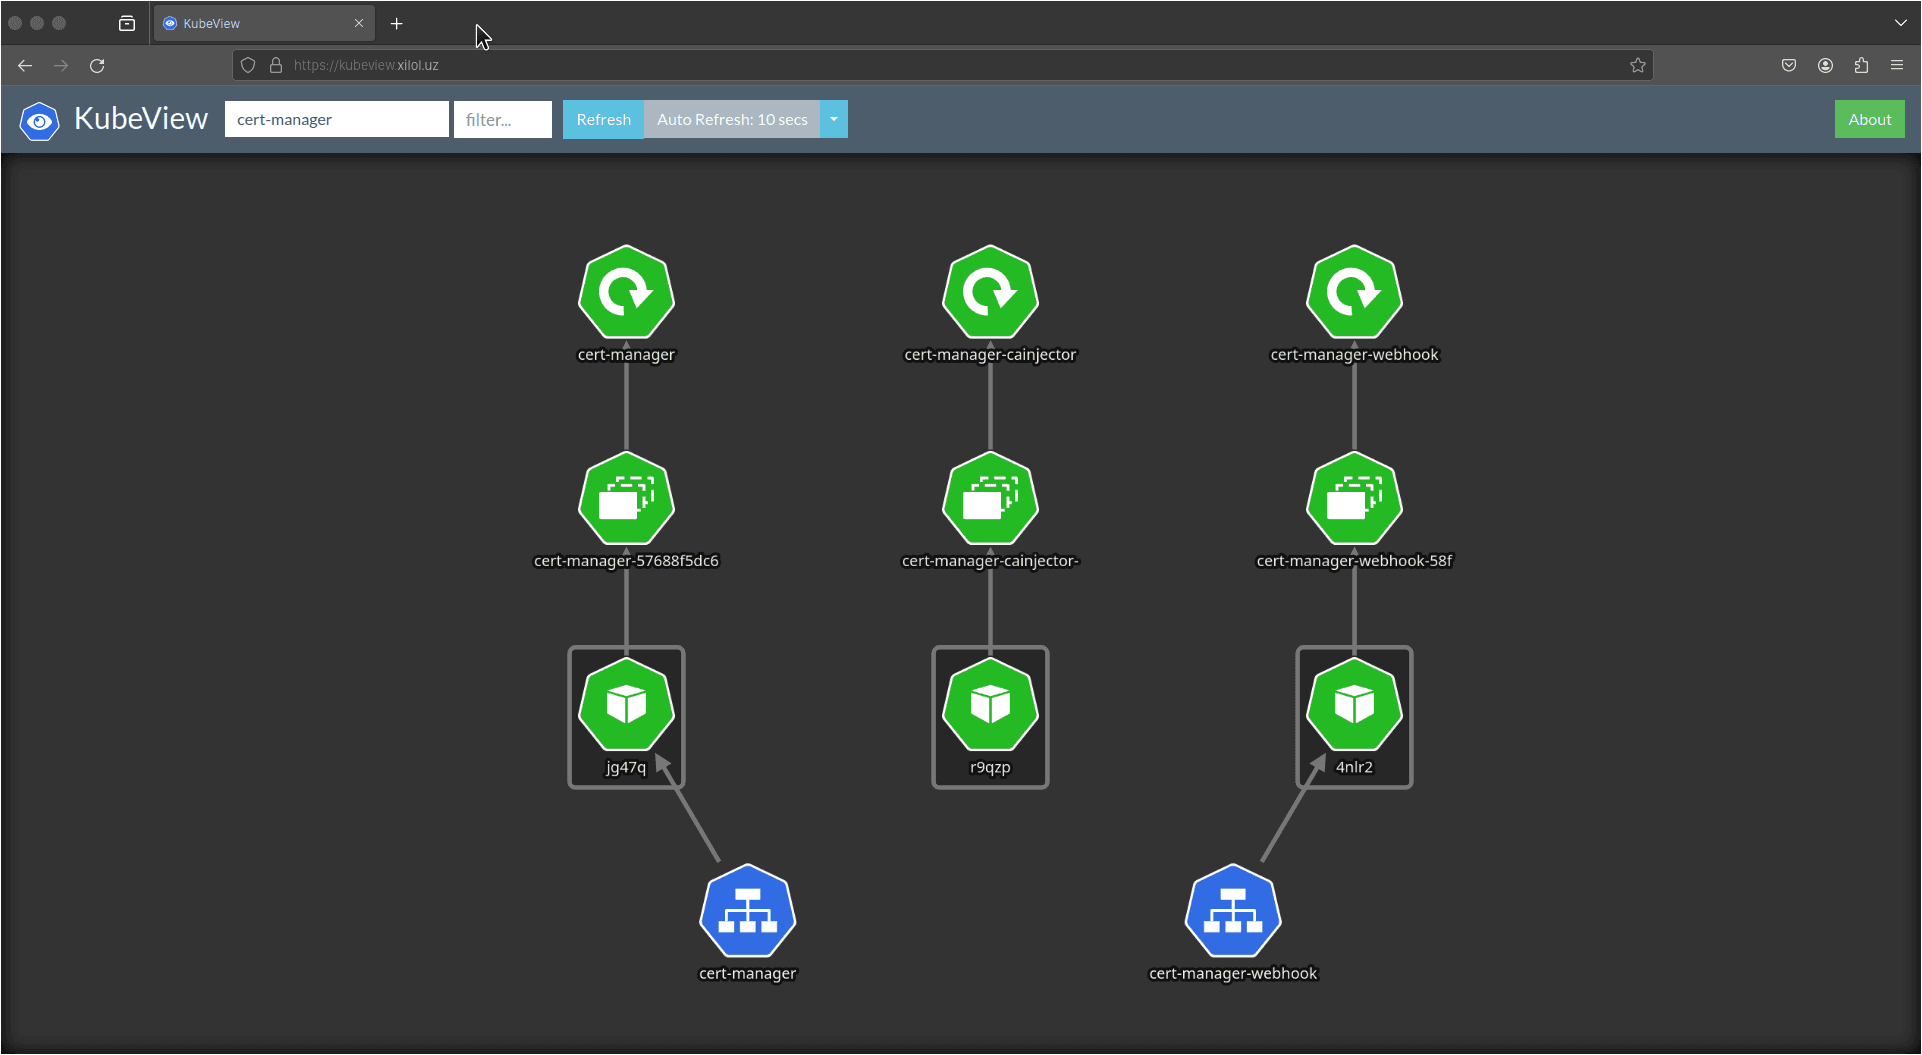Click the cert-manager deployment node icon
This screenshot has height=1055, width=1922.
pyautogui.click(x=626, y=293)
